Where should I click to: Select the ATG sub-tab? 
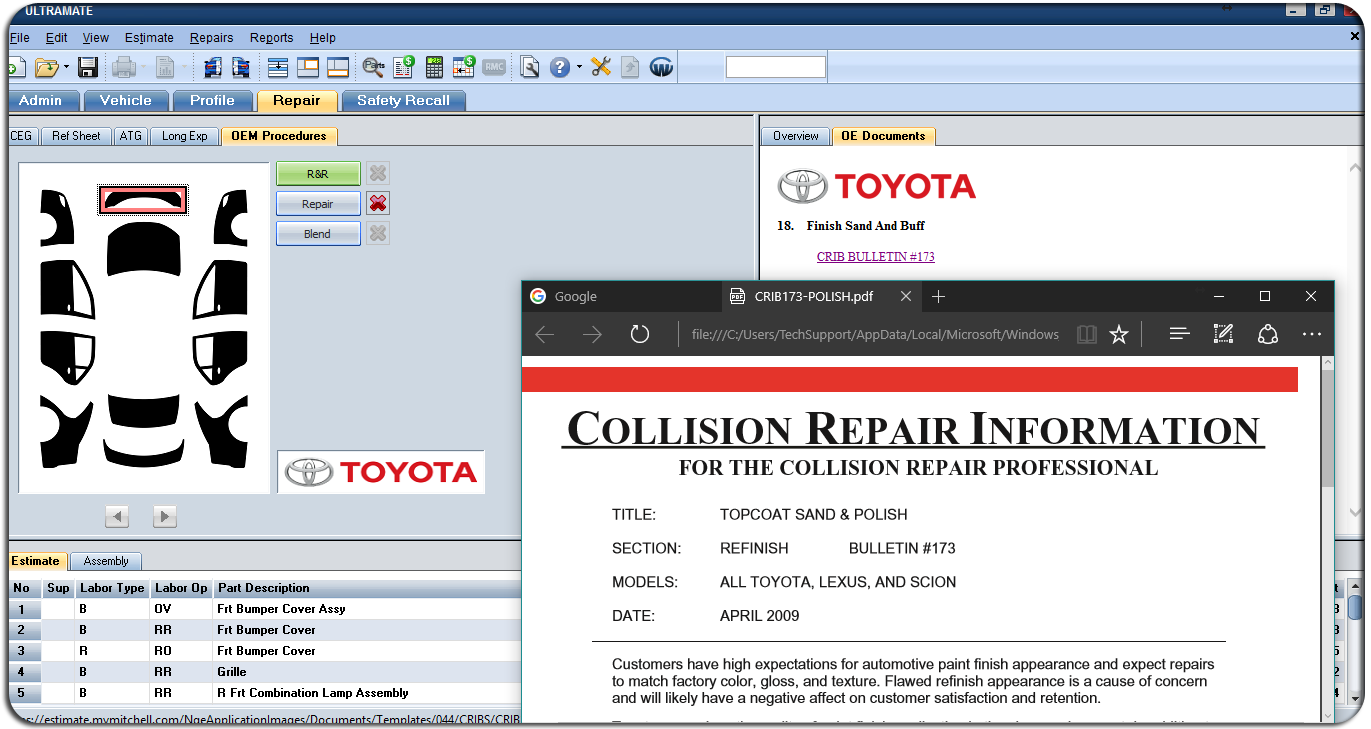(x=131, y=136)
